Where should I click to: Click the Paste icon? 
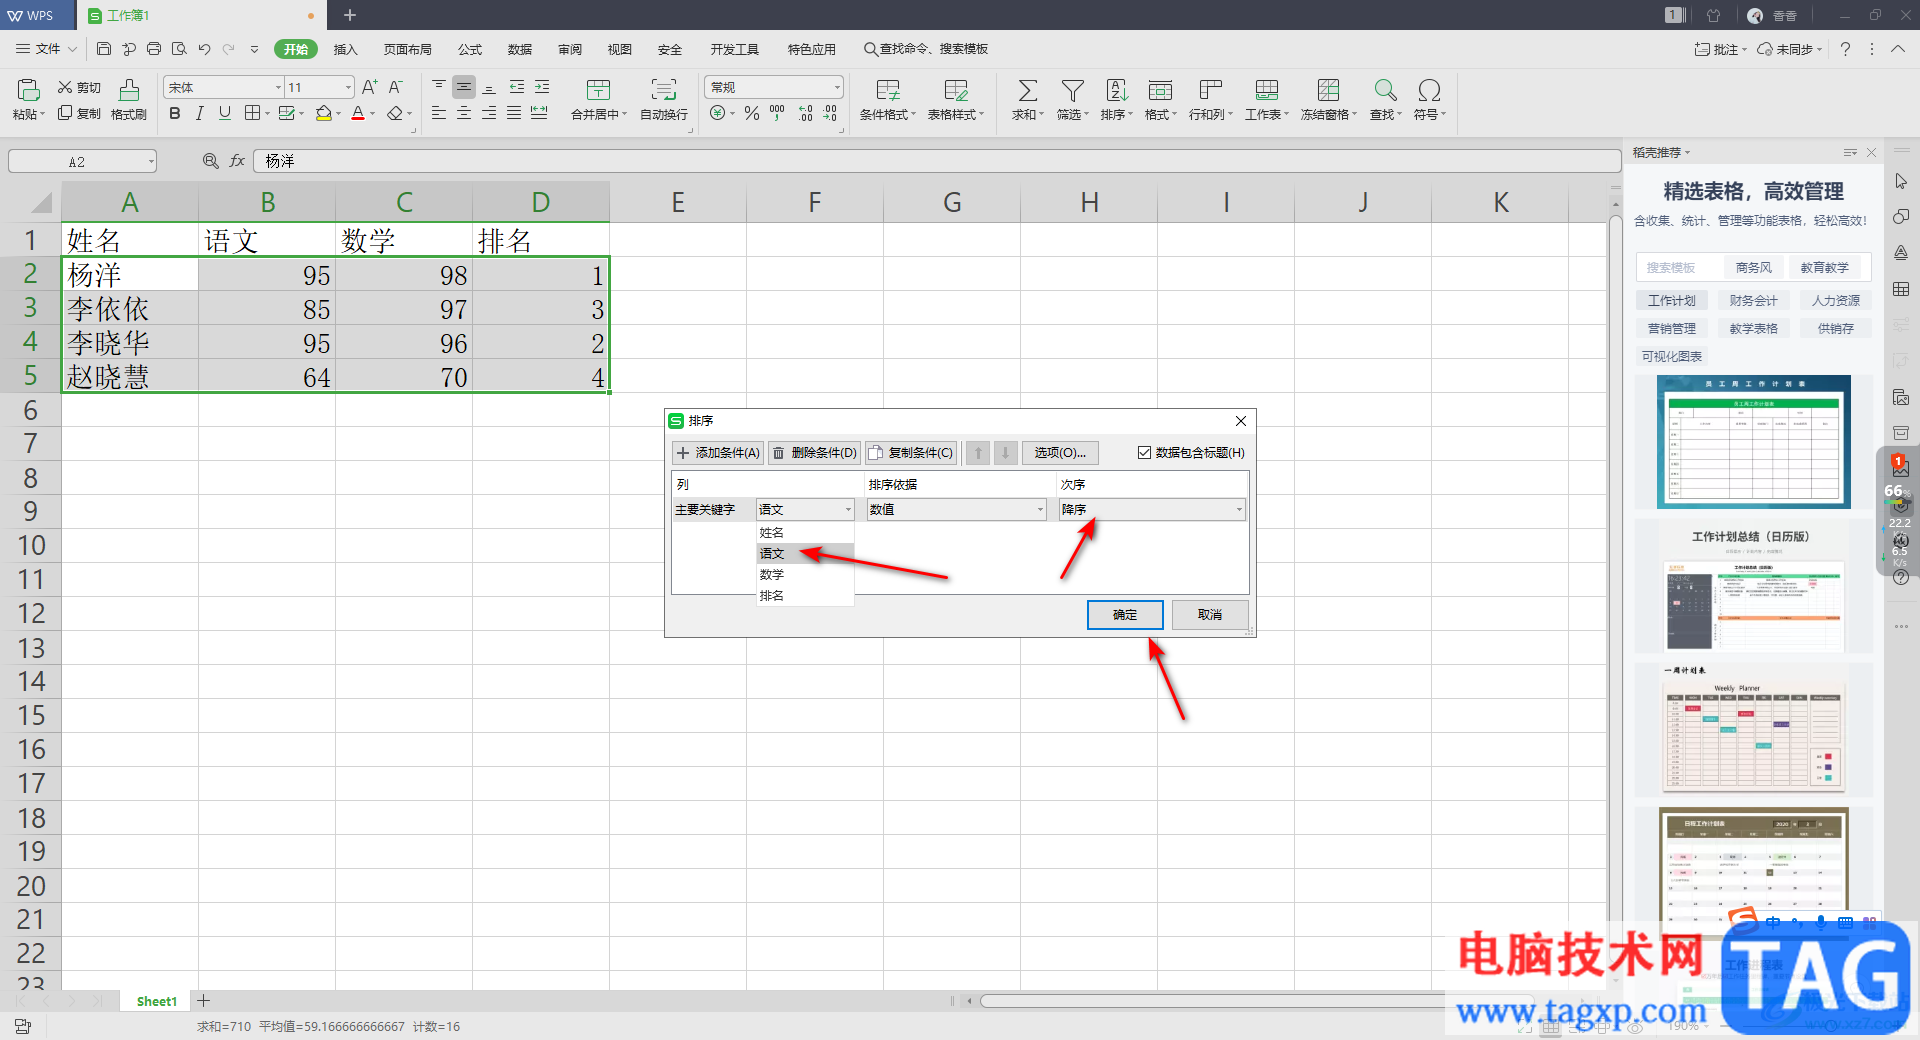coord(28,90)
